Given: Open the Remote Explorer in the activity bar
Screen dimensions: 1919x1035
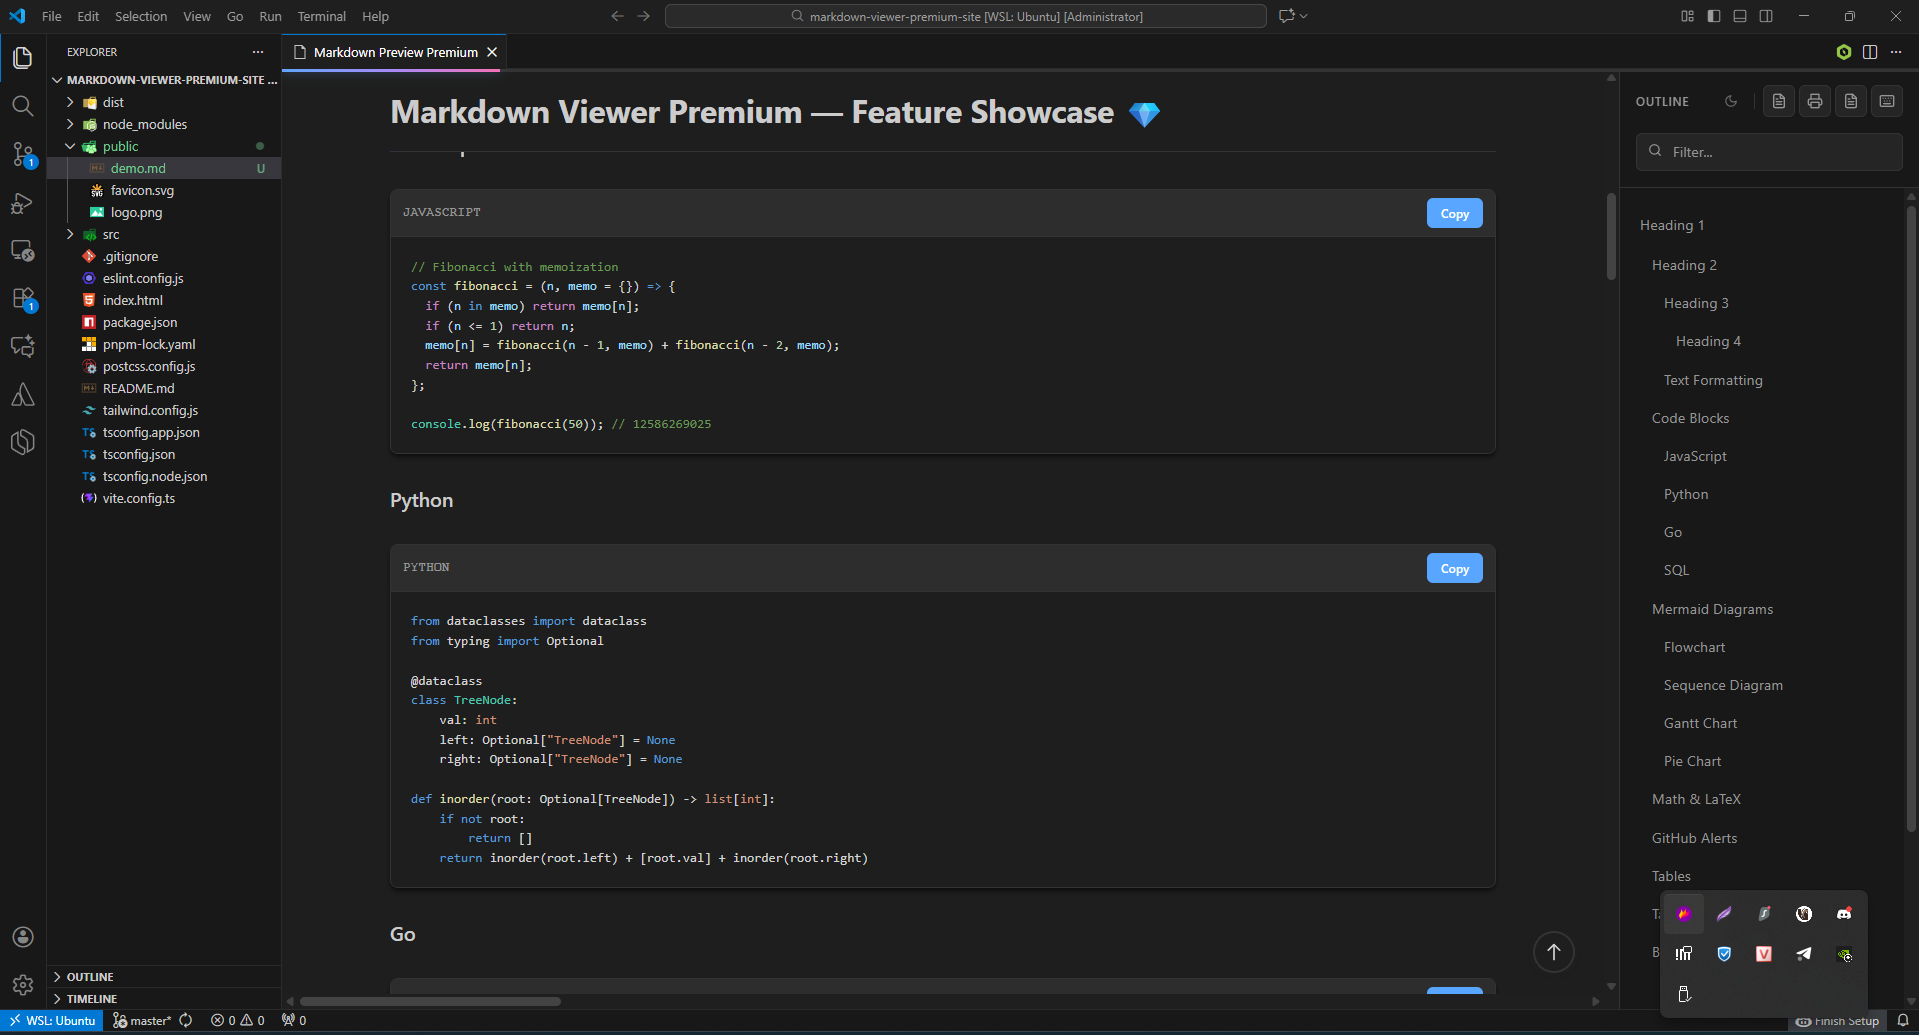Looking at the screenshot, I should (x=22, y=251).
